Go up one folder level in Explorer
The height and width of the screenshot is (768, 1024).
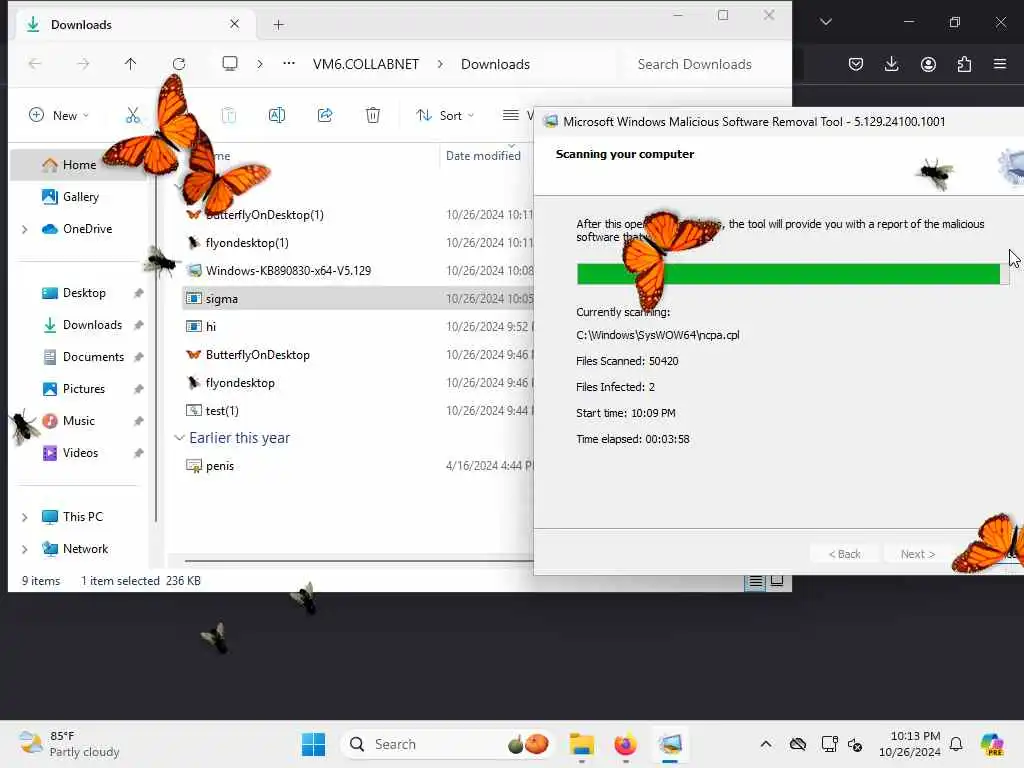tap(131, 63)
